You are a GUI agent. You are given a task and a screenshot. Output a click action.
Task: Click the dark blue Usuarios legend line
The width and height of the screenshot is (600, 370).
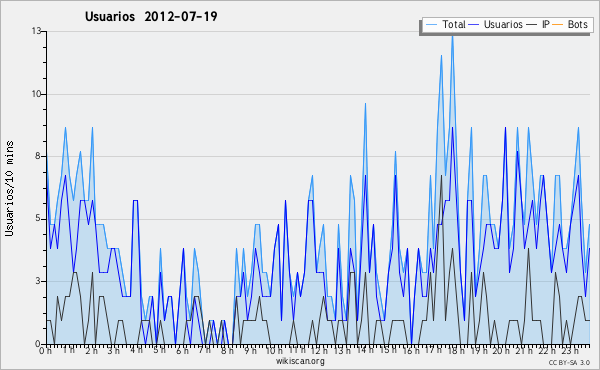tap(474, 25)
